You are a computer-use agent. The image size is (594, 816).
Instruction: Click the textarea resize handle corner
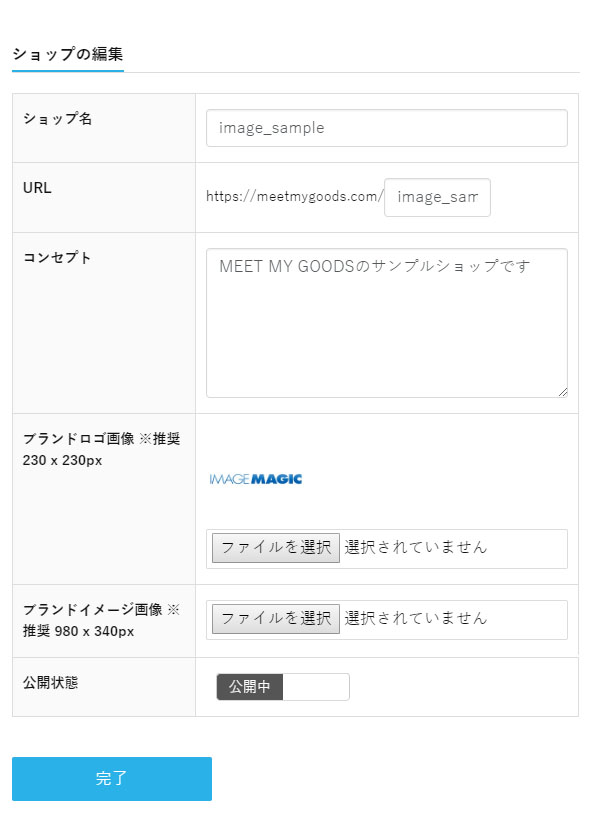pyautogui.click(x=562, y=392)
